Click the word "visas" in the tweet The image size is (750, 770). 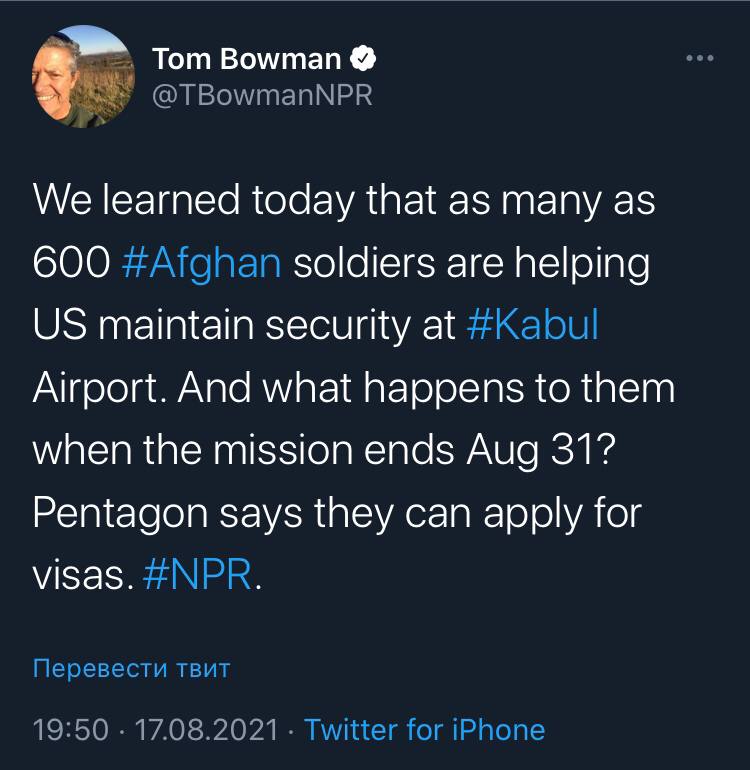tap(80, 576)
